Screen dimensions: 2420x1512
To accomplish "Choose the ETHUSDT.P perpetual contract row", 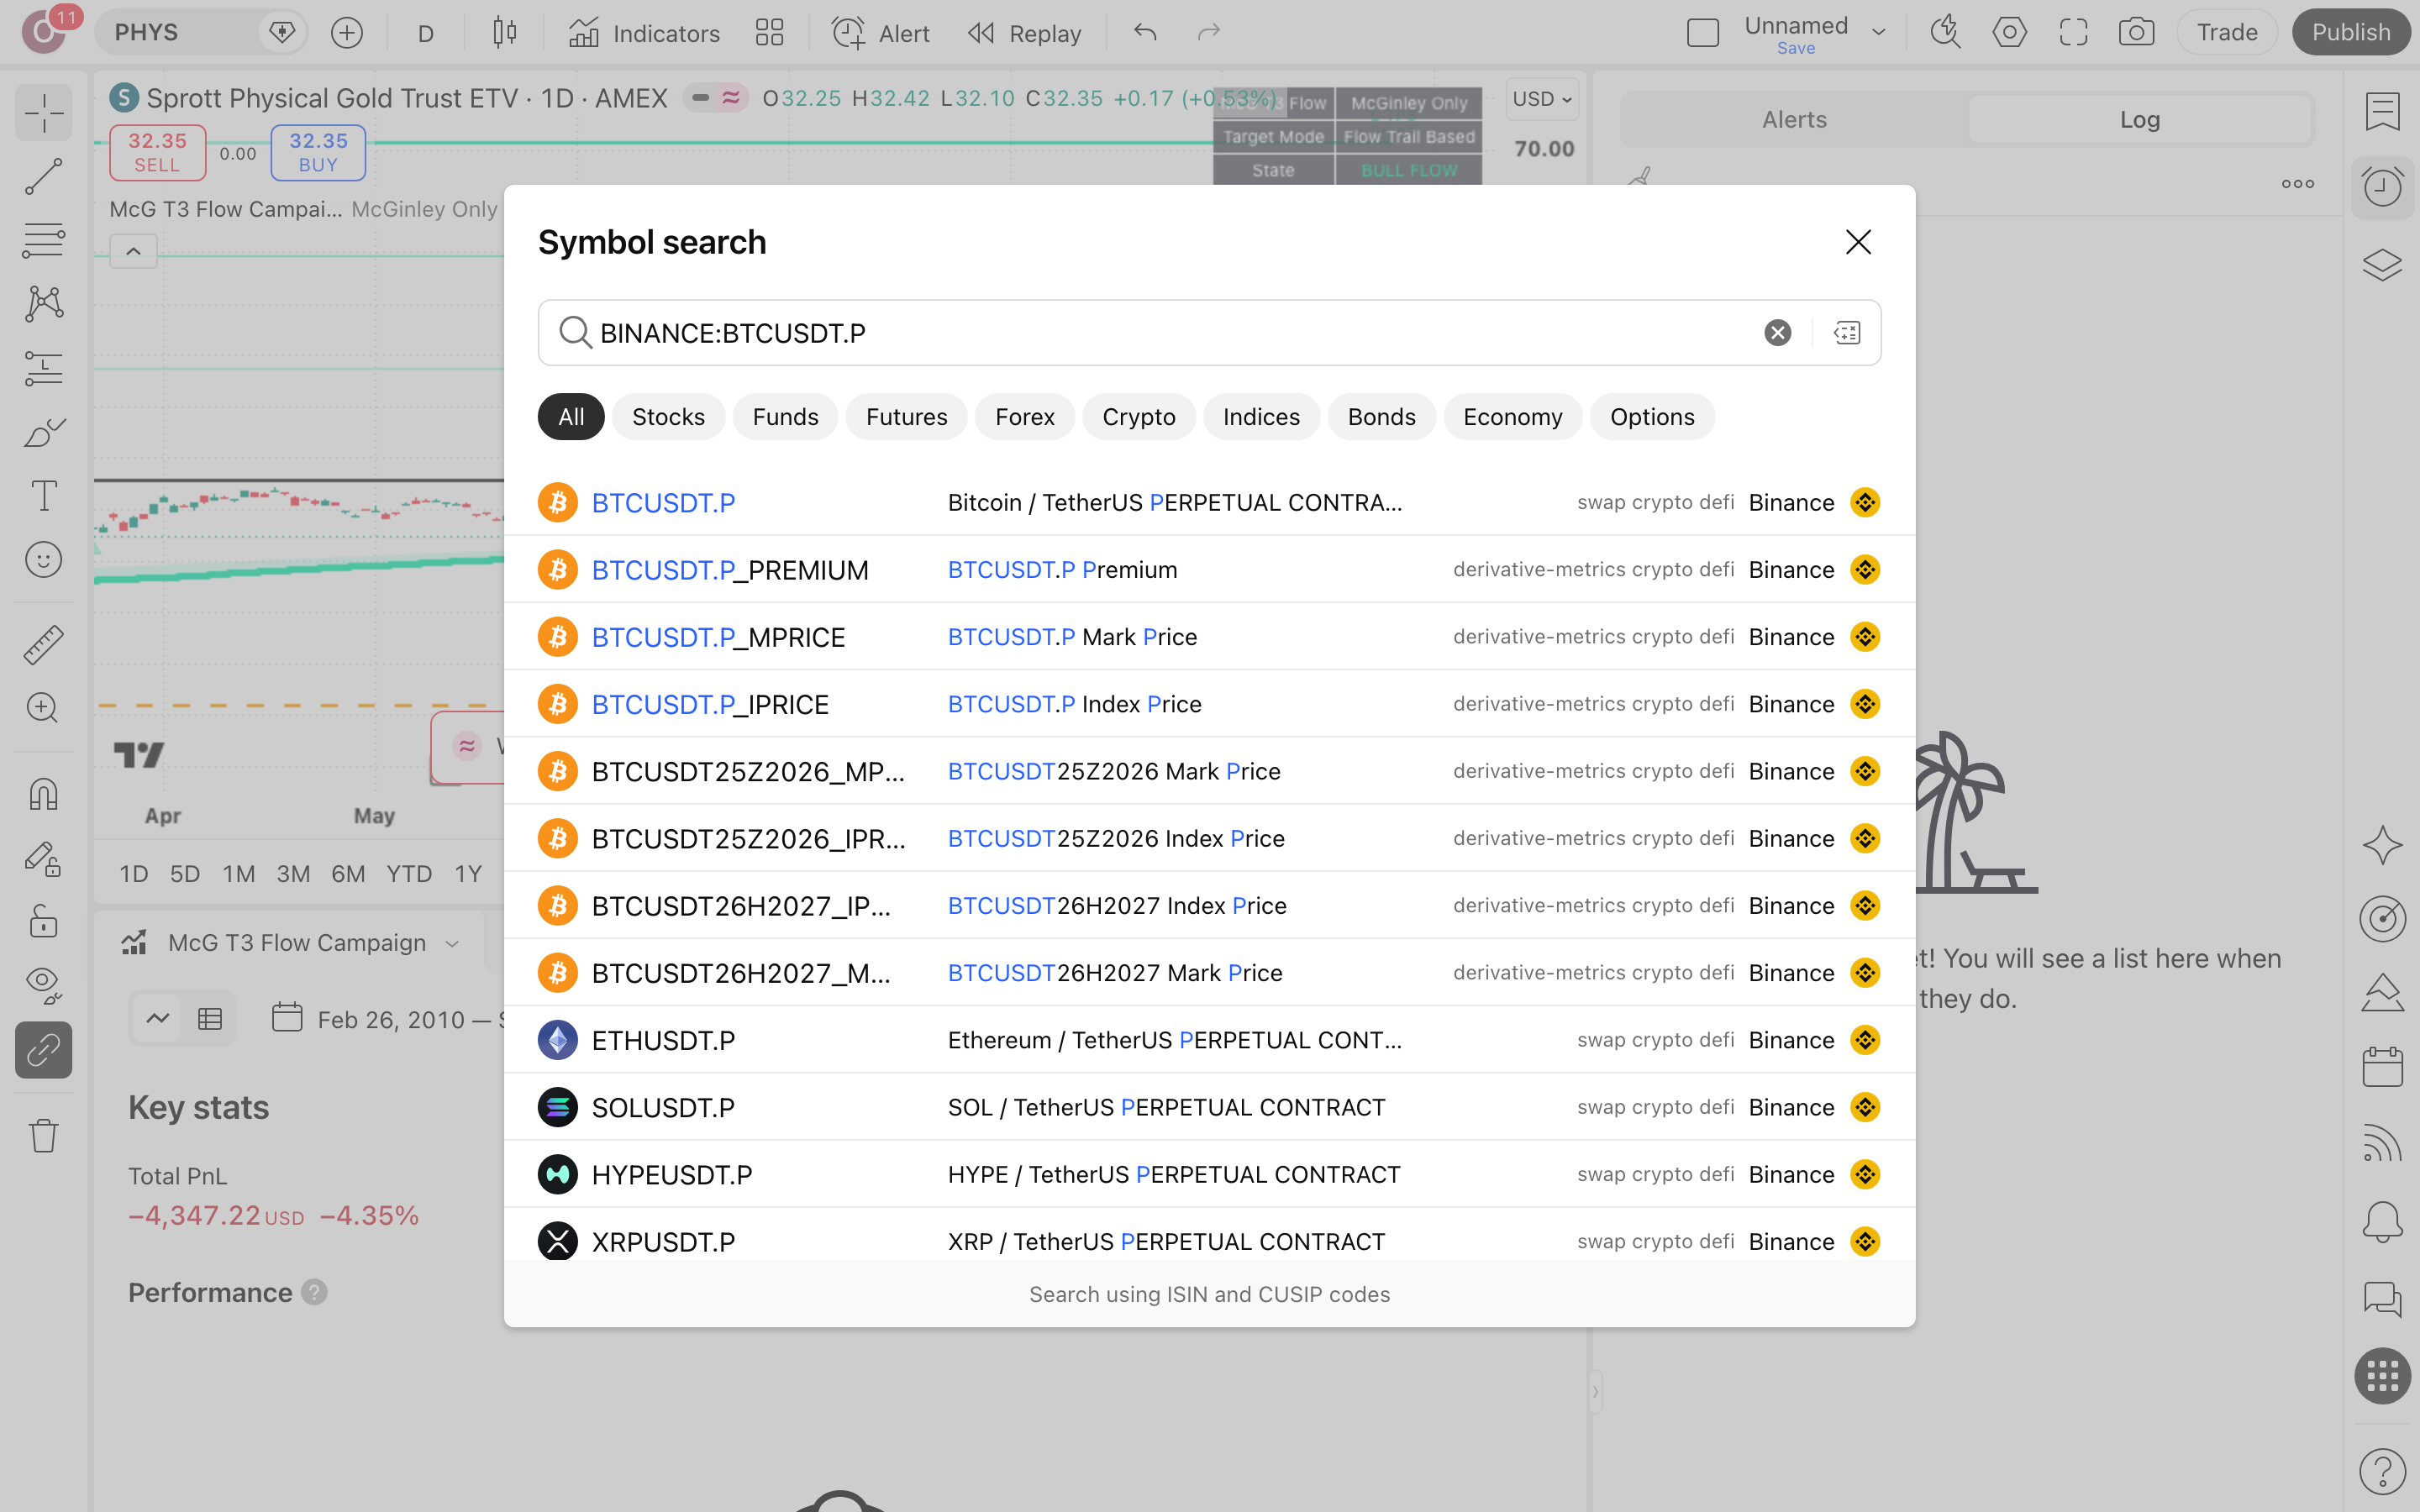I will pos(1209,1040).
